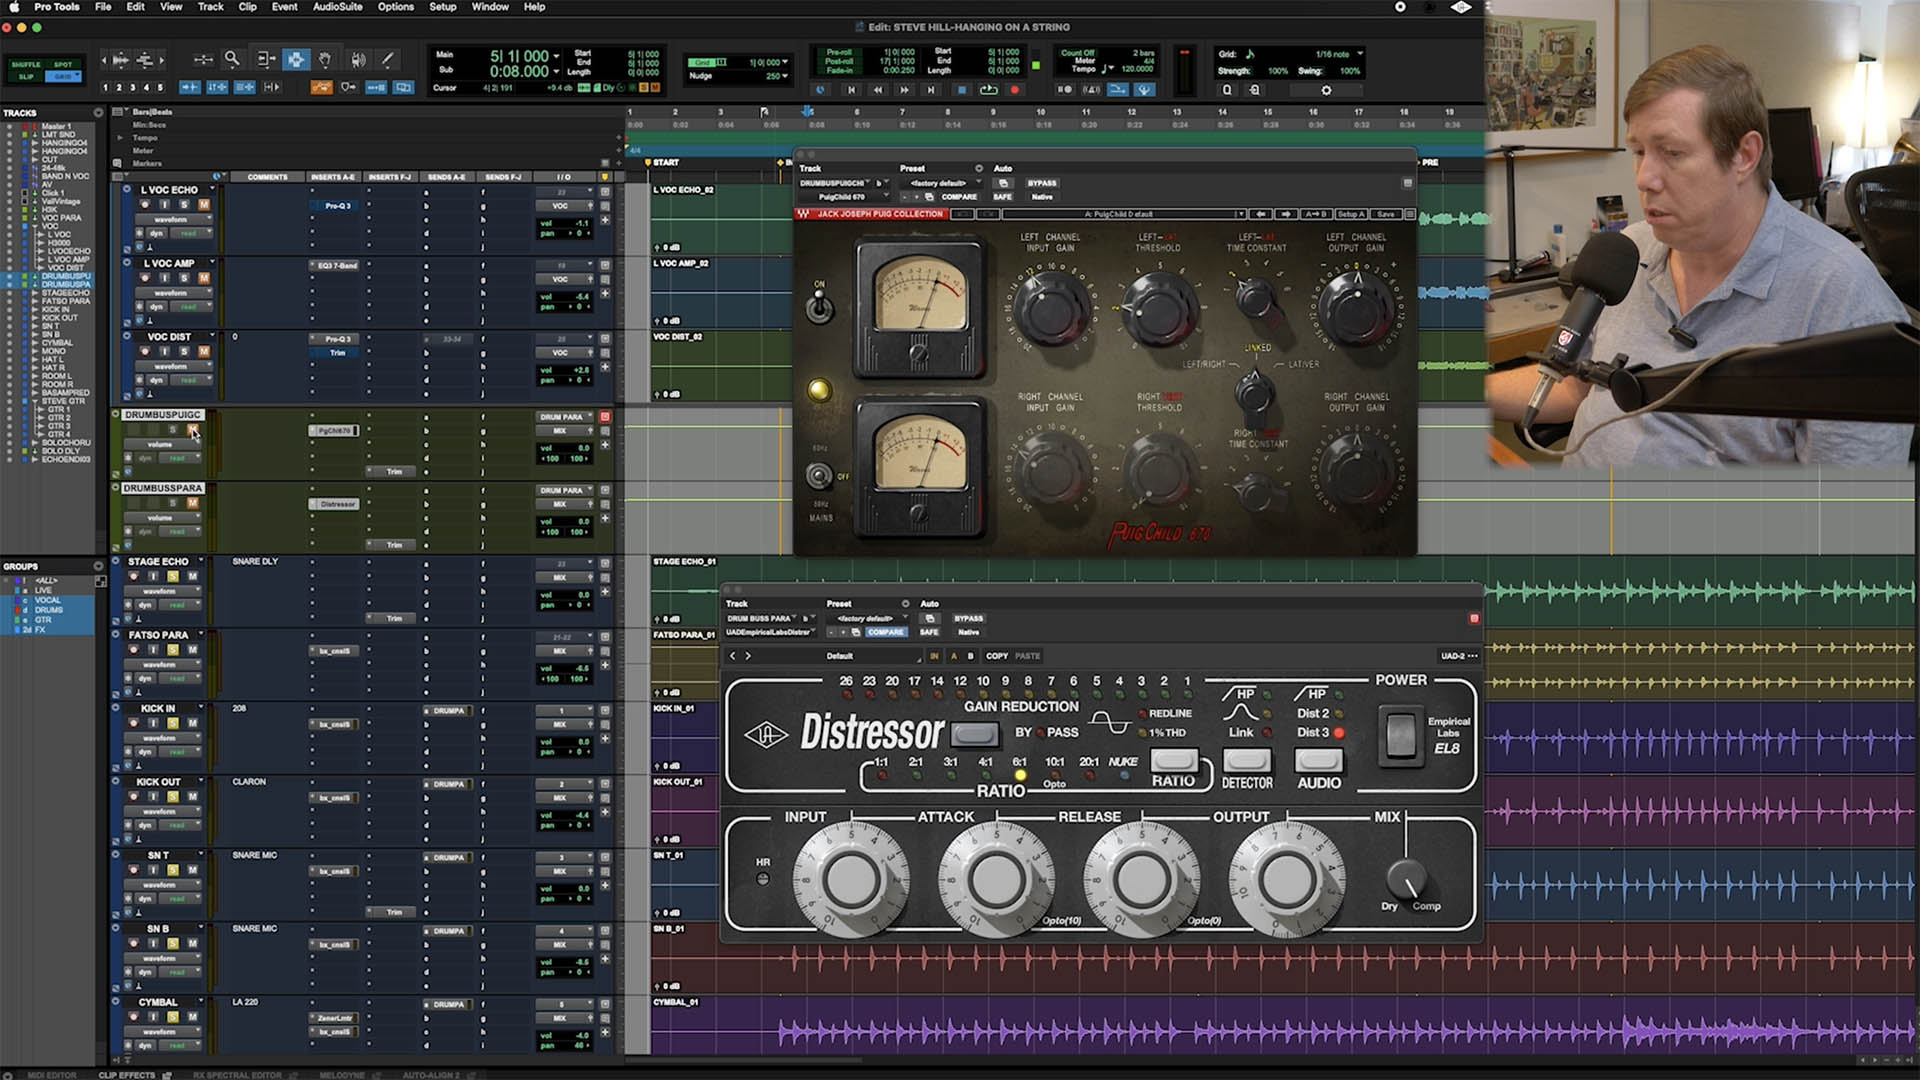Open Grid value 1/16 note dropdown
The width and height of the screenshot is (1920, 1080).
pos(1360,54)
